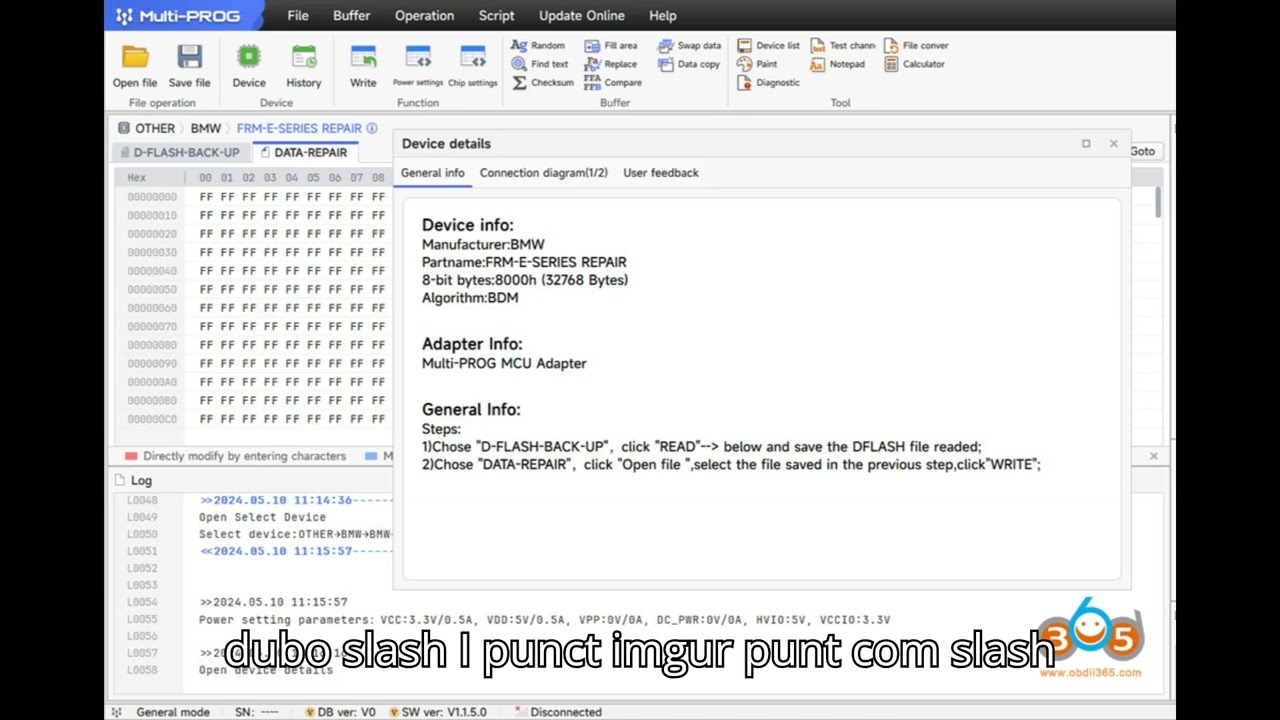1280x720 pixels.
Task: Click 'SW ver: V1.1.5.0' status entry
Action: click(x=438, y=712)
